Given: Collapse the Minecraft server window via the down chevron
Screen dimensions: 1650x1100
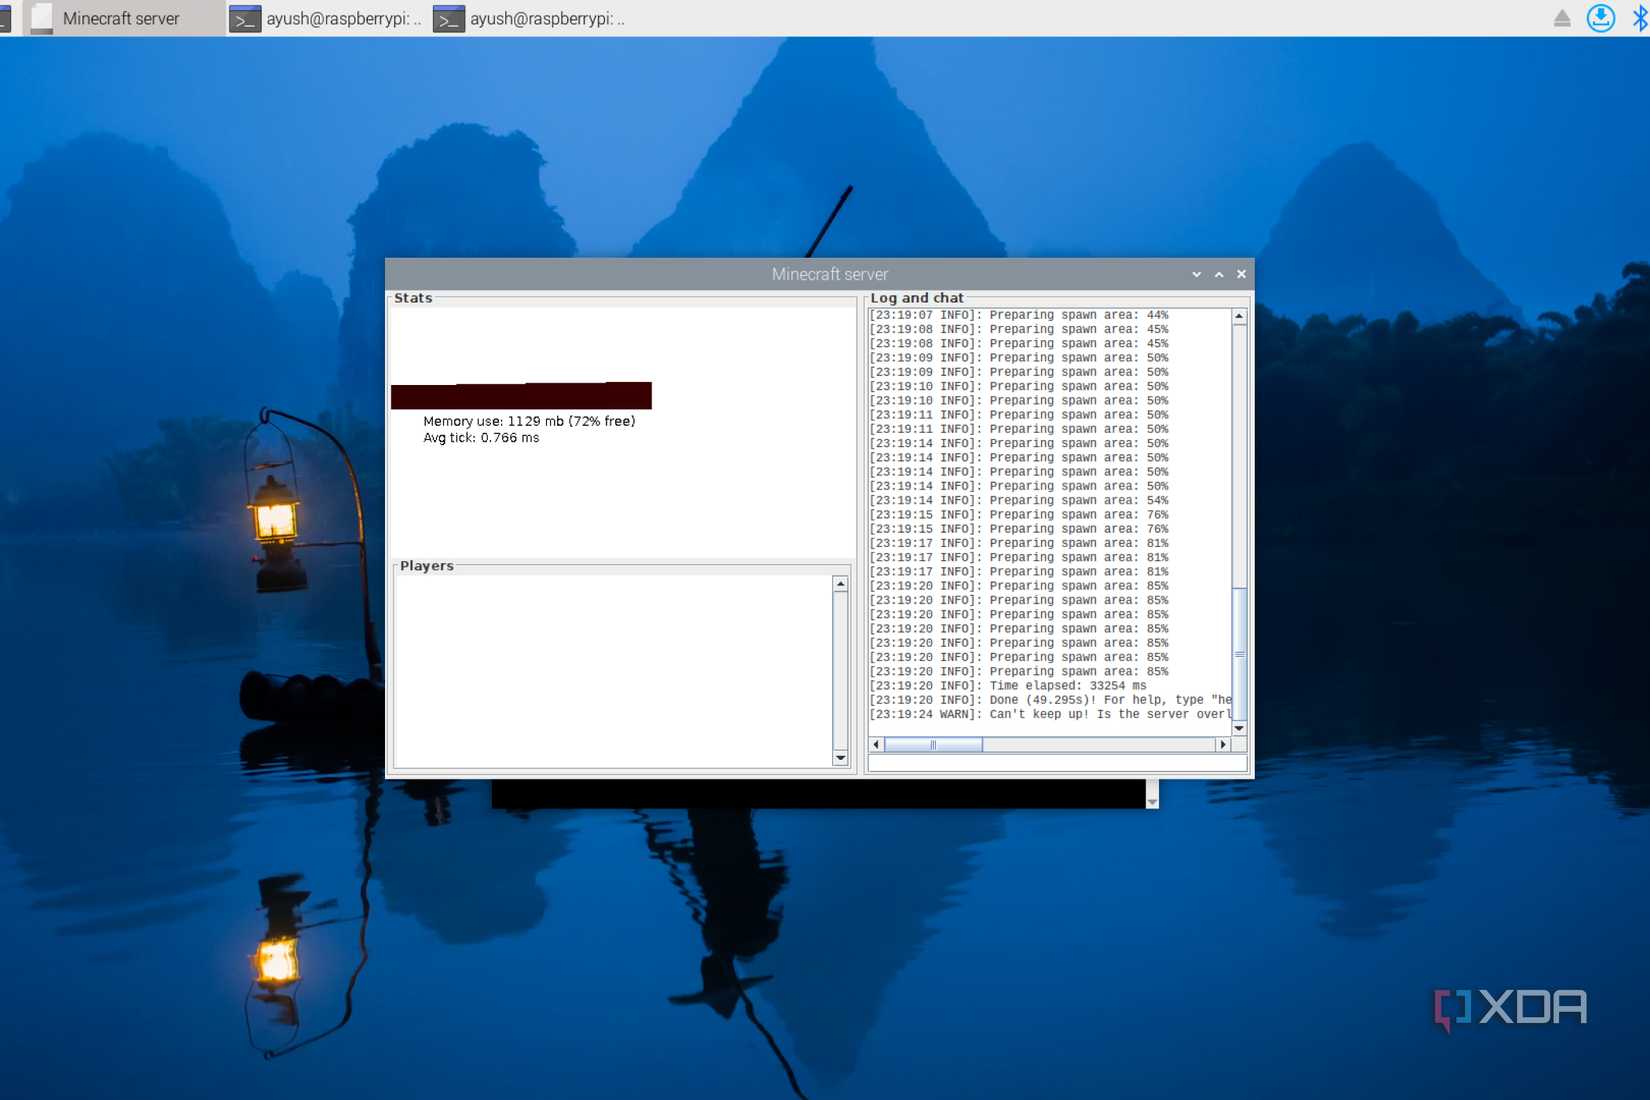Looking at the screenshot, I should click(1196, 274).
